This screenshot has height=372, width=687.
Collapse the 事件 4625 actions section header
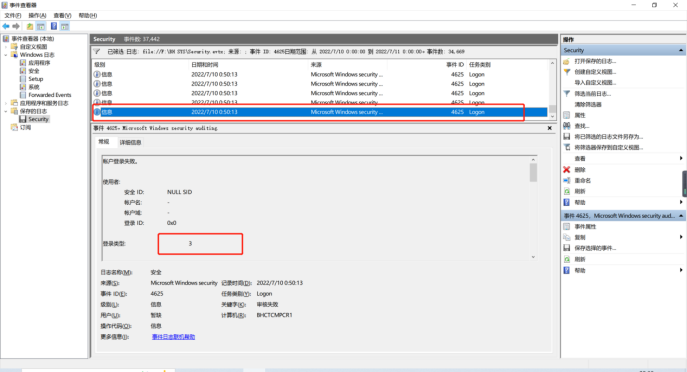coord(681,216)
